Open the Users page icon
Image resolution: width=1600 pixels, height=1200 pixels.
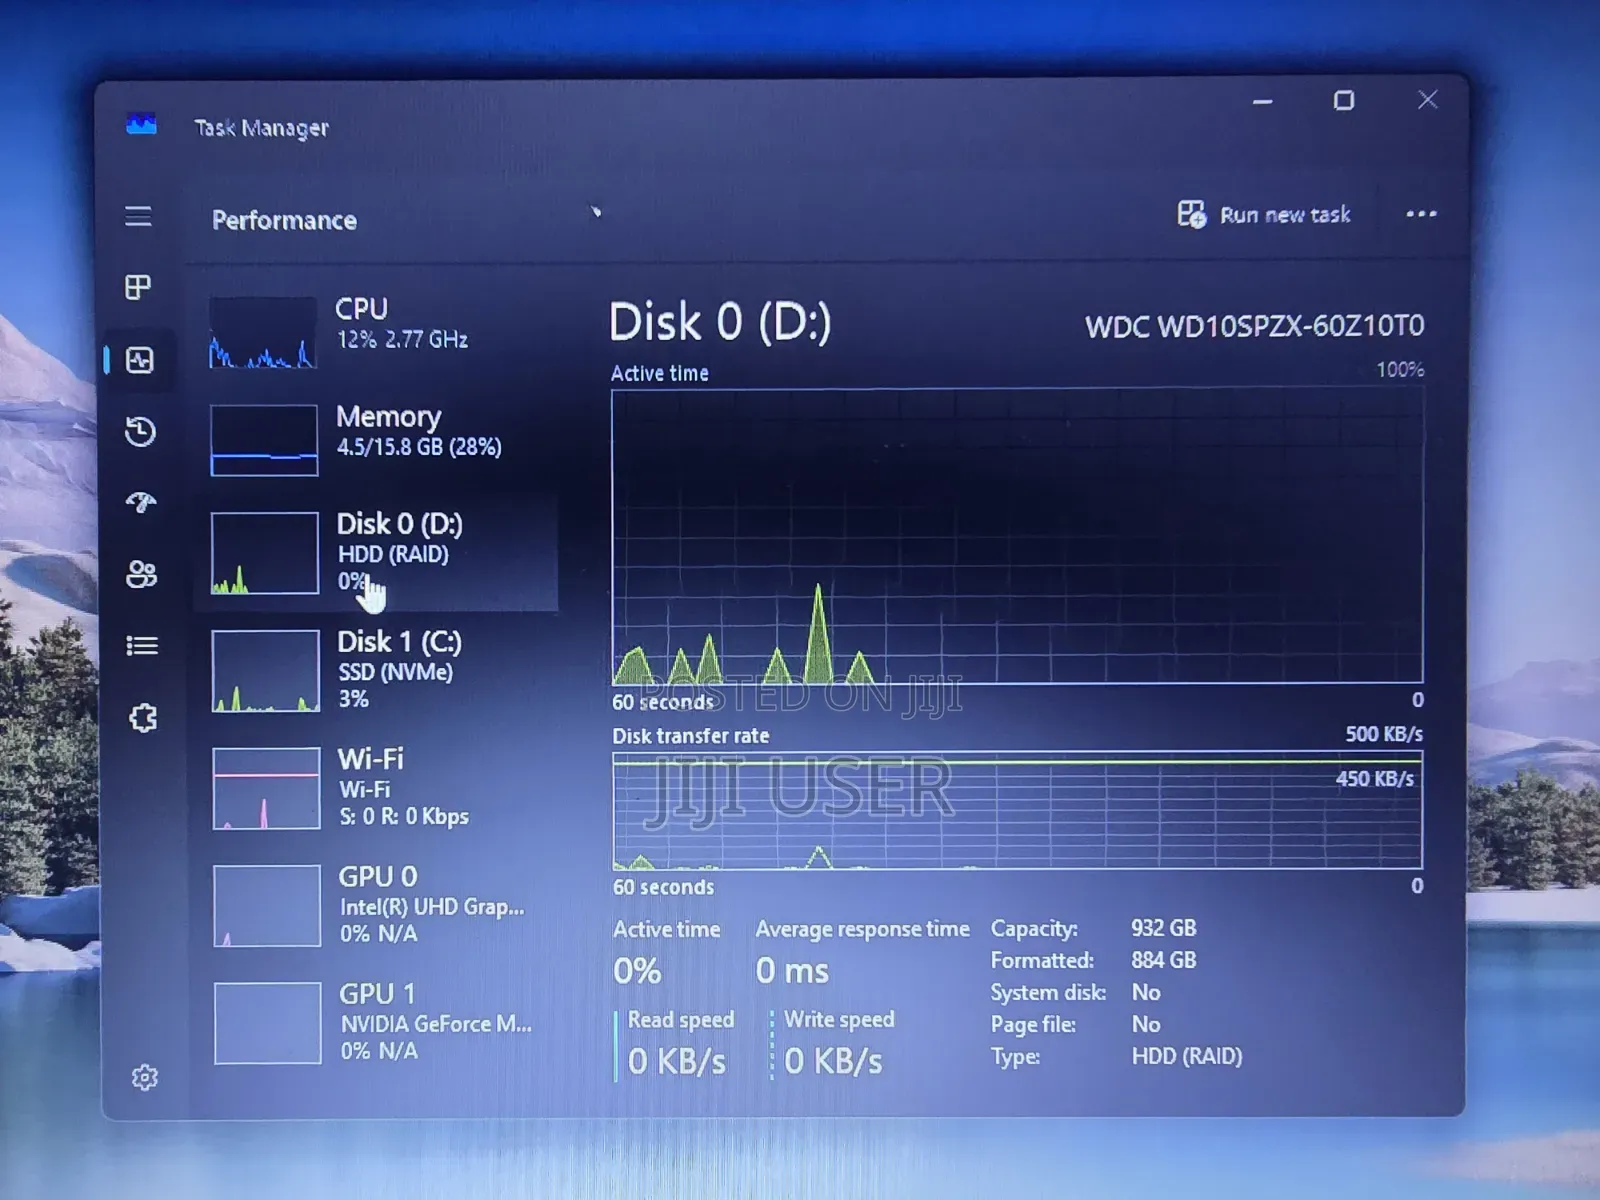[x=141, y=574]
